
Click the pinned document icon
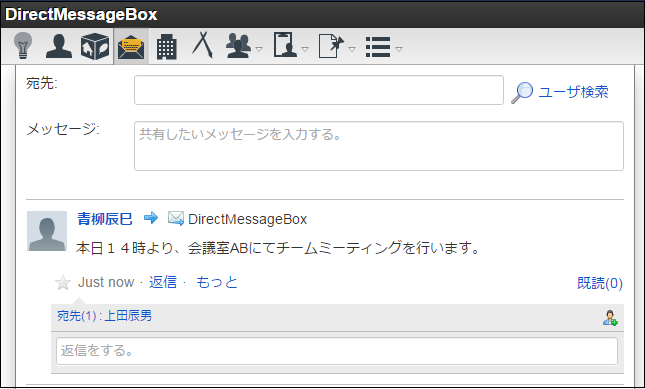pyautogui.click(x=332, y=46)
